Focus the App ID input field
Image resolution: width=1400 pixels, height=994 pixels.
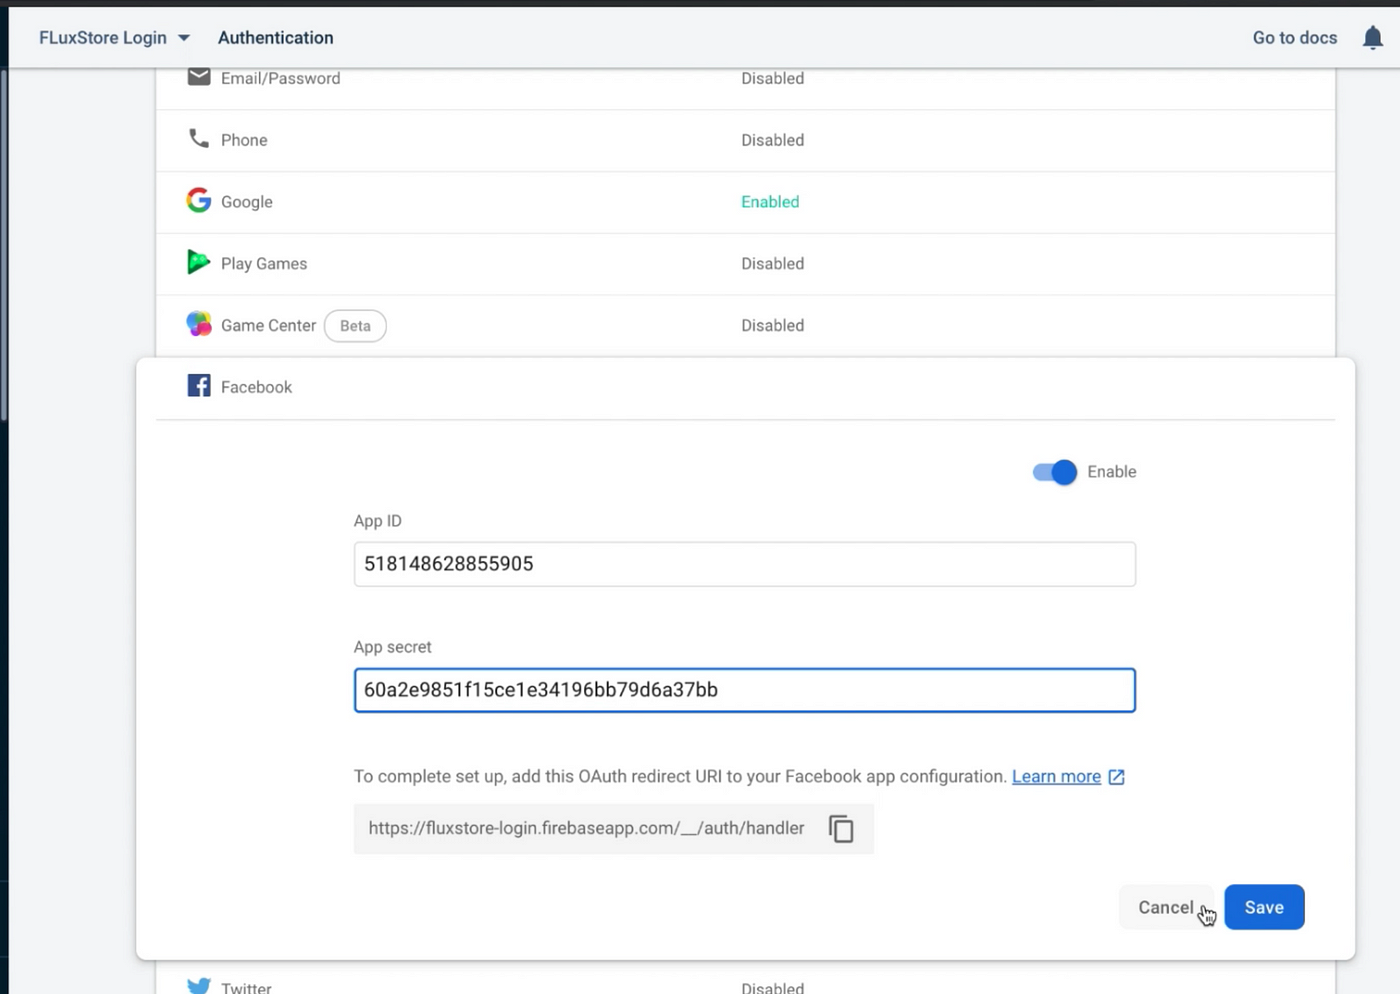pyautogui.click(x=744, y=564)
